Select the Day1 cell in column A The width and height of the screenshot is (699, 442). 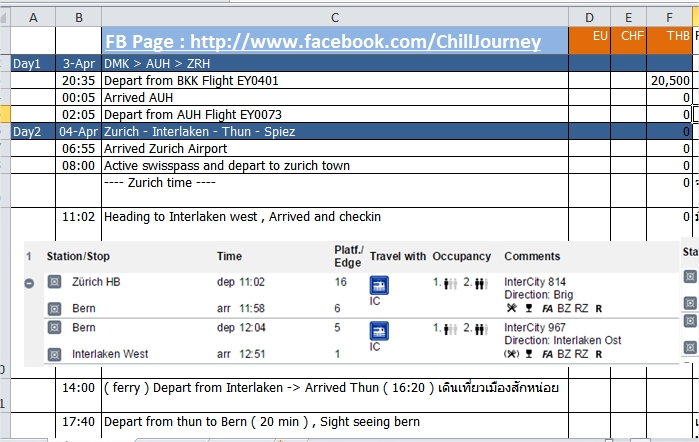coord(33,63)
